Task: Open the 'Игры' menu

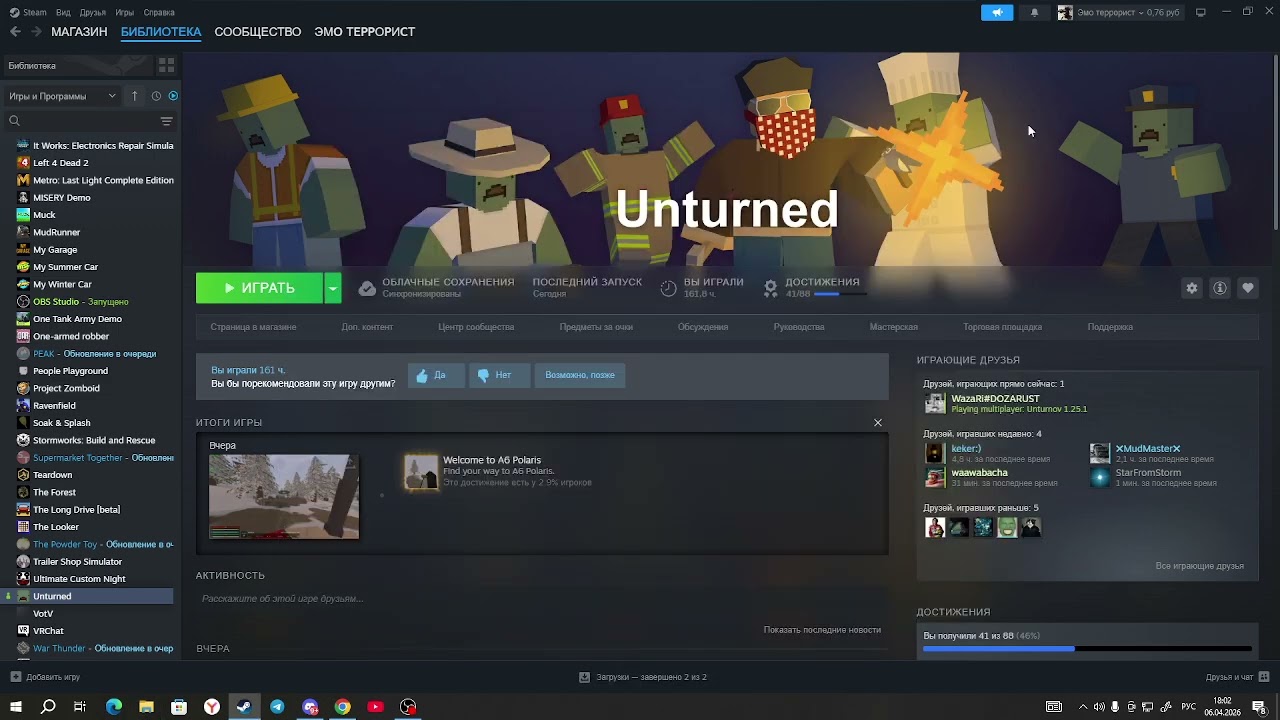Action: coord(125,12)
